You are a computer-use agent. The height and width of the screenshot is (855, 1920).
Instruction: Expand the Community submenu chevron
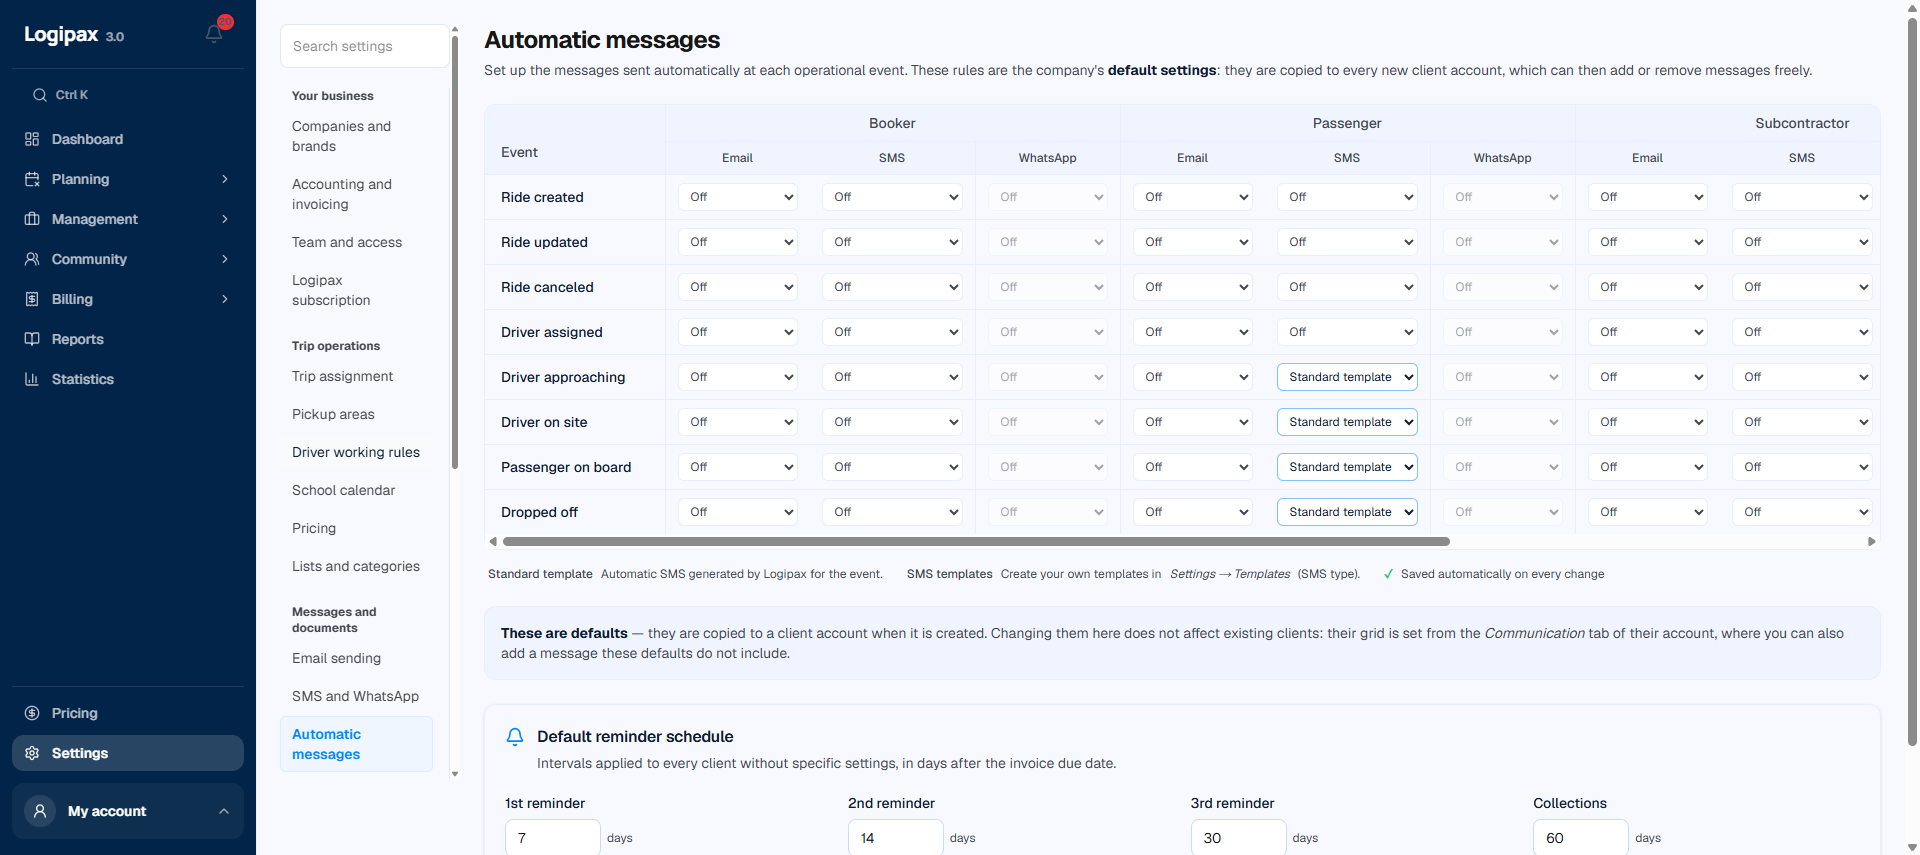[x=225, y=259]
